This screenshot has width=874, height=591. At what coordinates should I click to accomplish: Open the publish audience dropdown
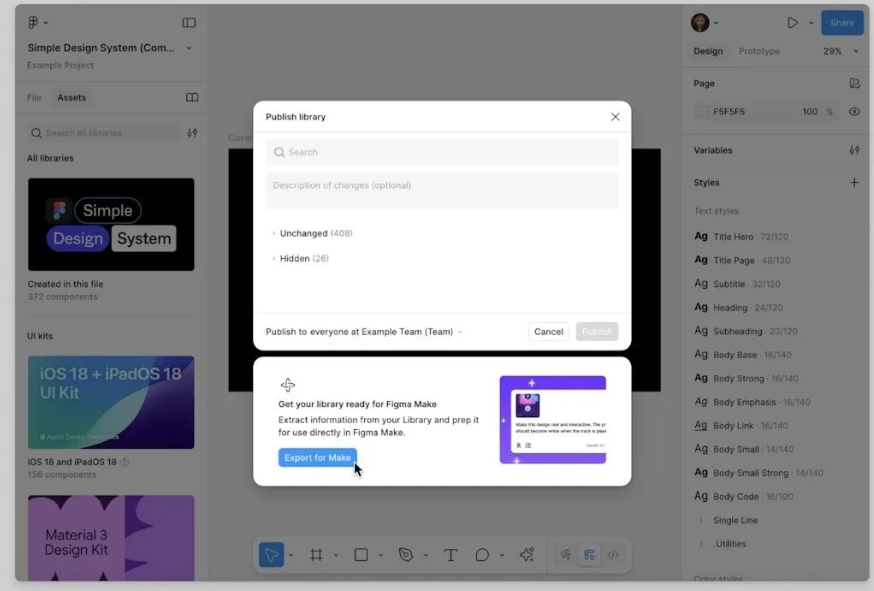pos(365,332)
